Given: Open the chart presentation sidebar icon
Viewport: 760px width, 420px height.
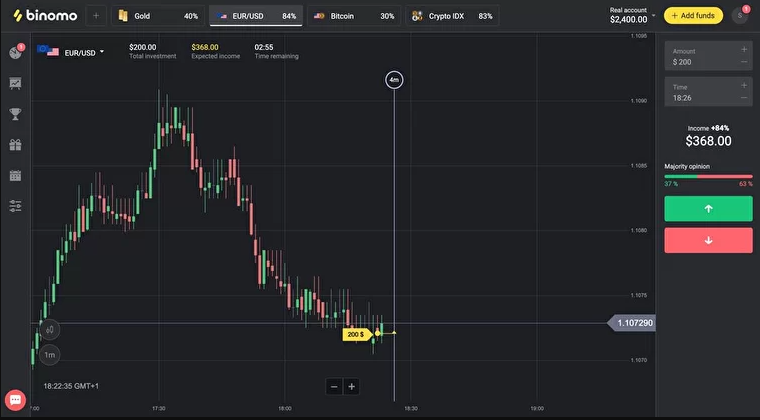Looking at the screenshot, I should pyautogui.click(x=16, y=83).
